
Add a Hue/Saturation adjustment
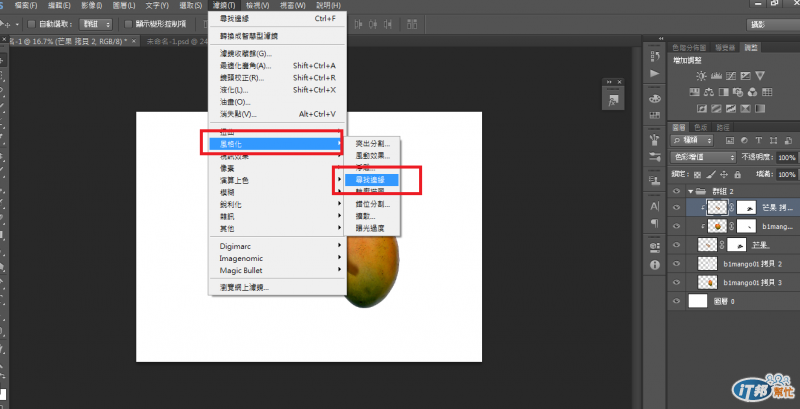694,92
